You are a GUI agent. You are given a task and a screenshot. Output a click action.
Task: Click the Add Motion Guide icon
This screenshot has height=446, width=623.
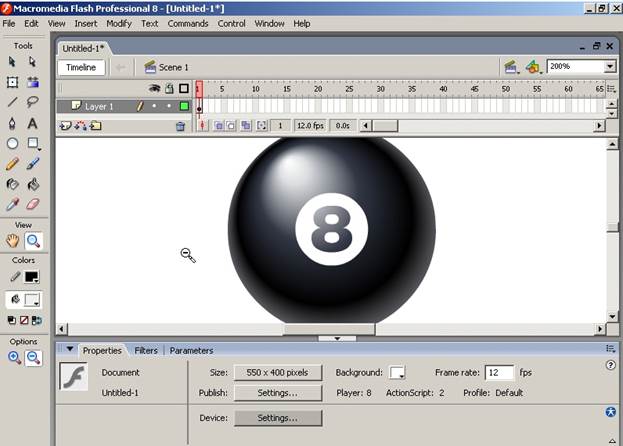coord(80,126)
